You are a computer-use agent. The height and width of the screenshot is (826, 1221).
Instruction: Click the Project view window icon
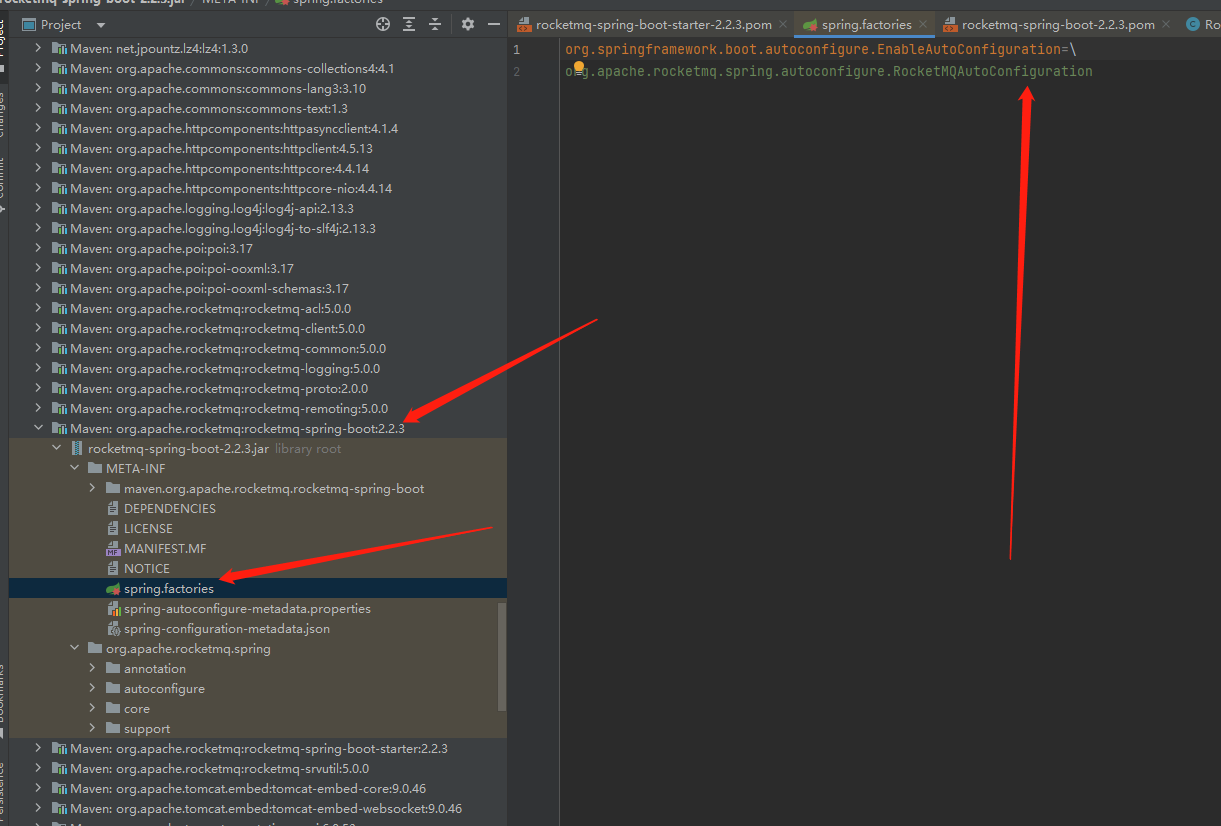[x=28, y=24]
